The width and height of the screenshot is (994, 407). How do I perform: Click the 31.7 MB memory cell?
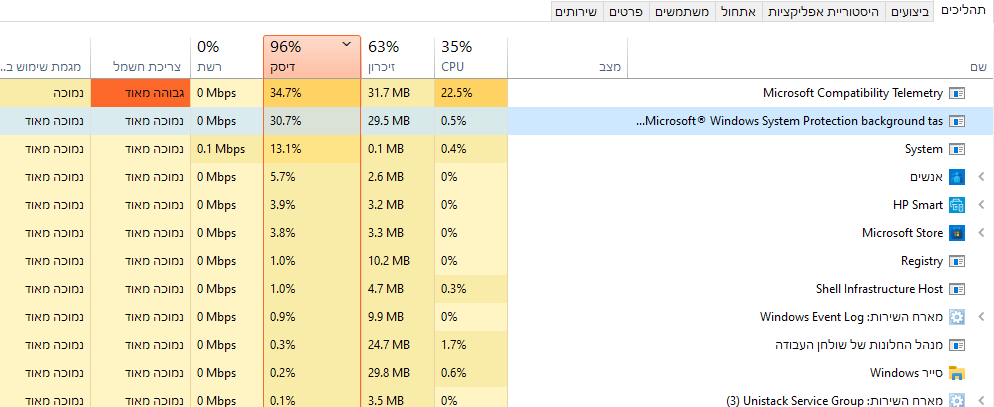point(398,93)
